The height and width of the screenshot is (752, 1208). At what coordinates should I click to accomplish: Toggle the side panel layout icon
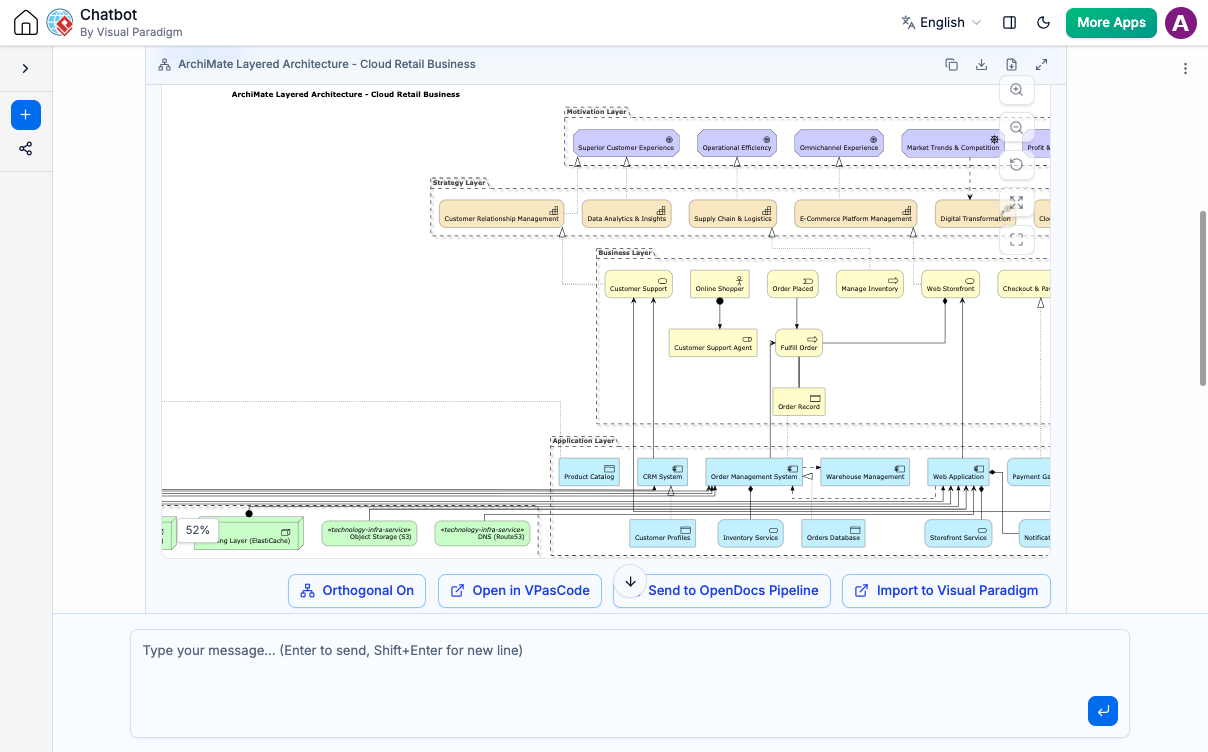[1010, 23]
